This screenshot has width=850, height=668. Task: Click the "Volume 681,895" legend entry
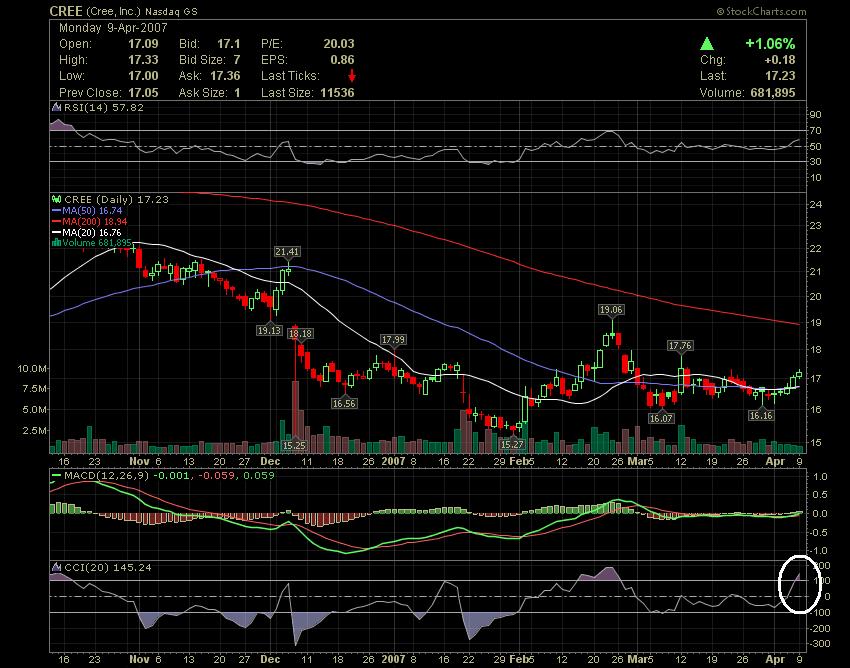(97, 242)
